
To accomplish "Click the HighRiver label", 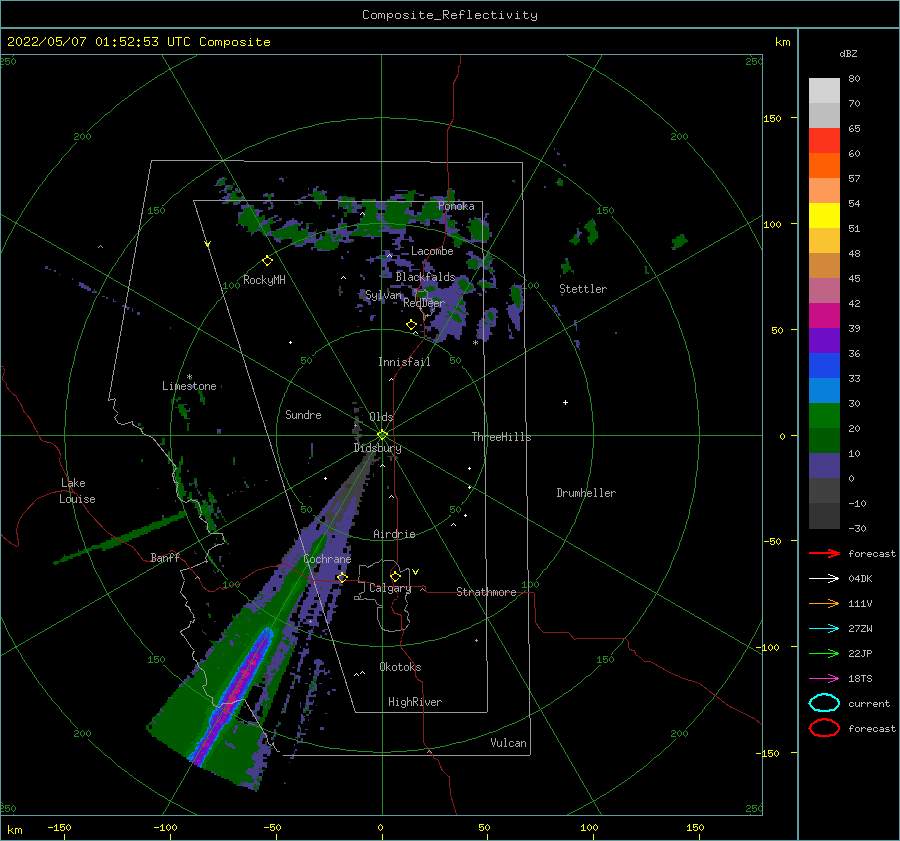I will coord(415,702).
